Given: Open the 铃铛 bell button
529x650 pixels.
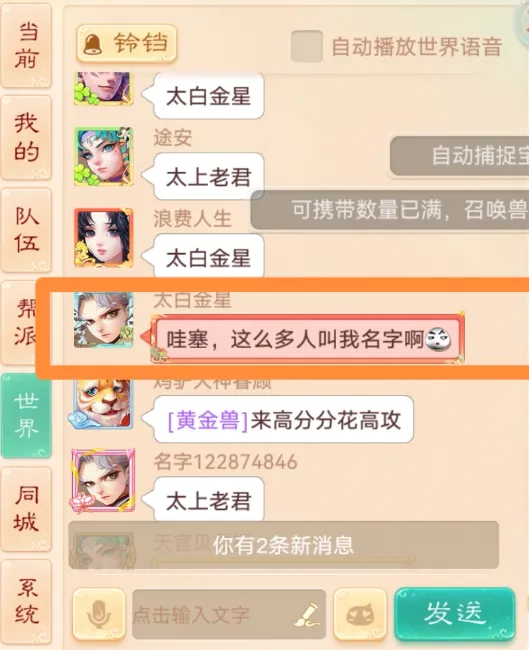Looking at the screenshot, I should pyautogui.click(x=126, y=44).
